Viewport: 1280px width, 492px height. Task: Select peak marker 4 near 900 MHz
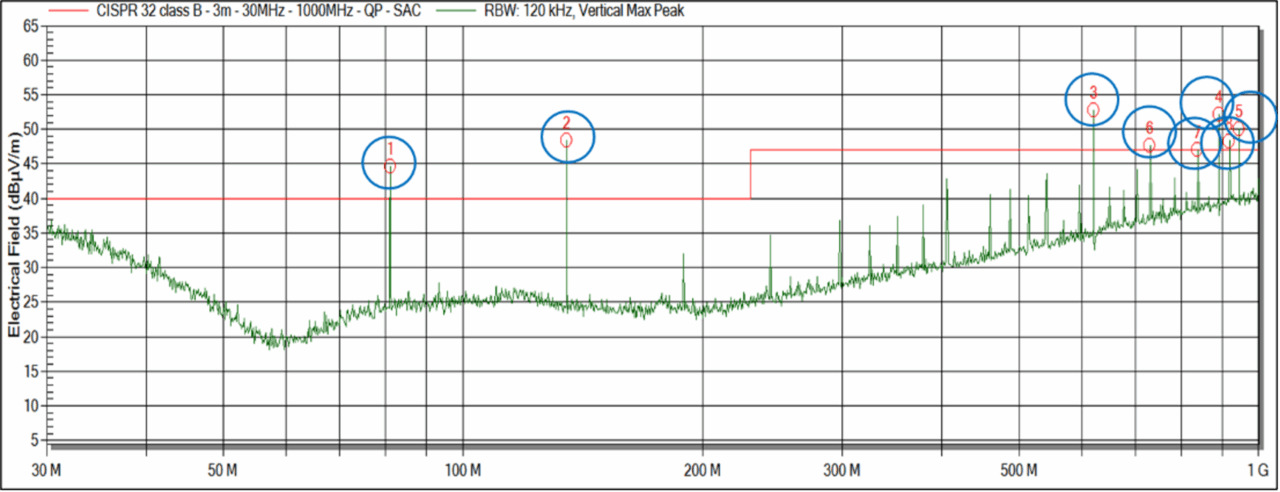tap(1218, 114)
